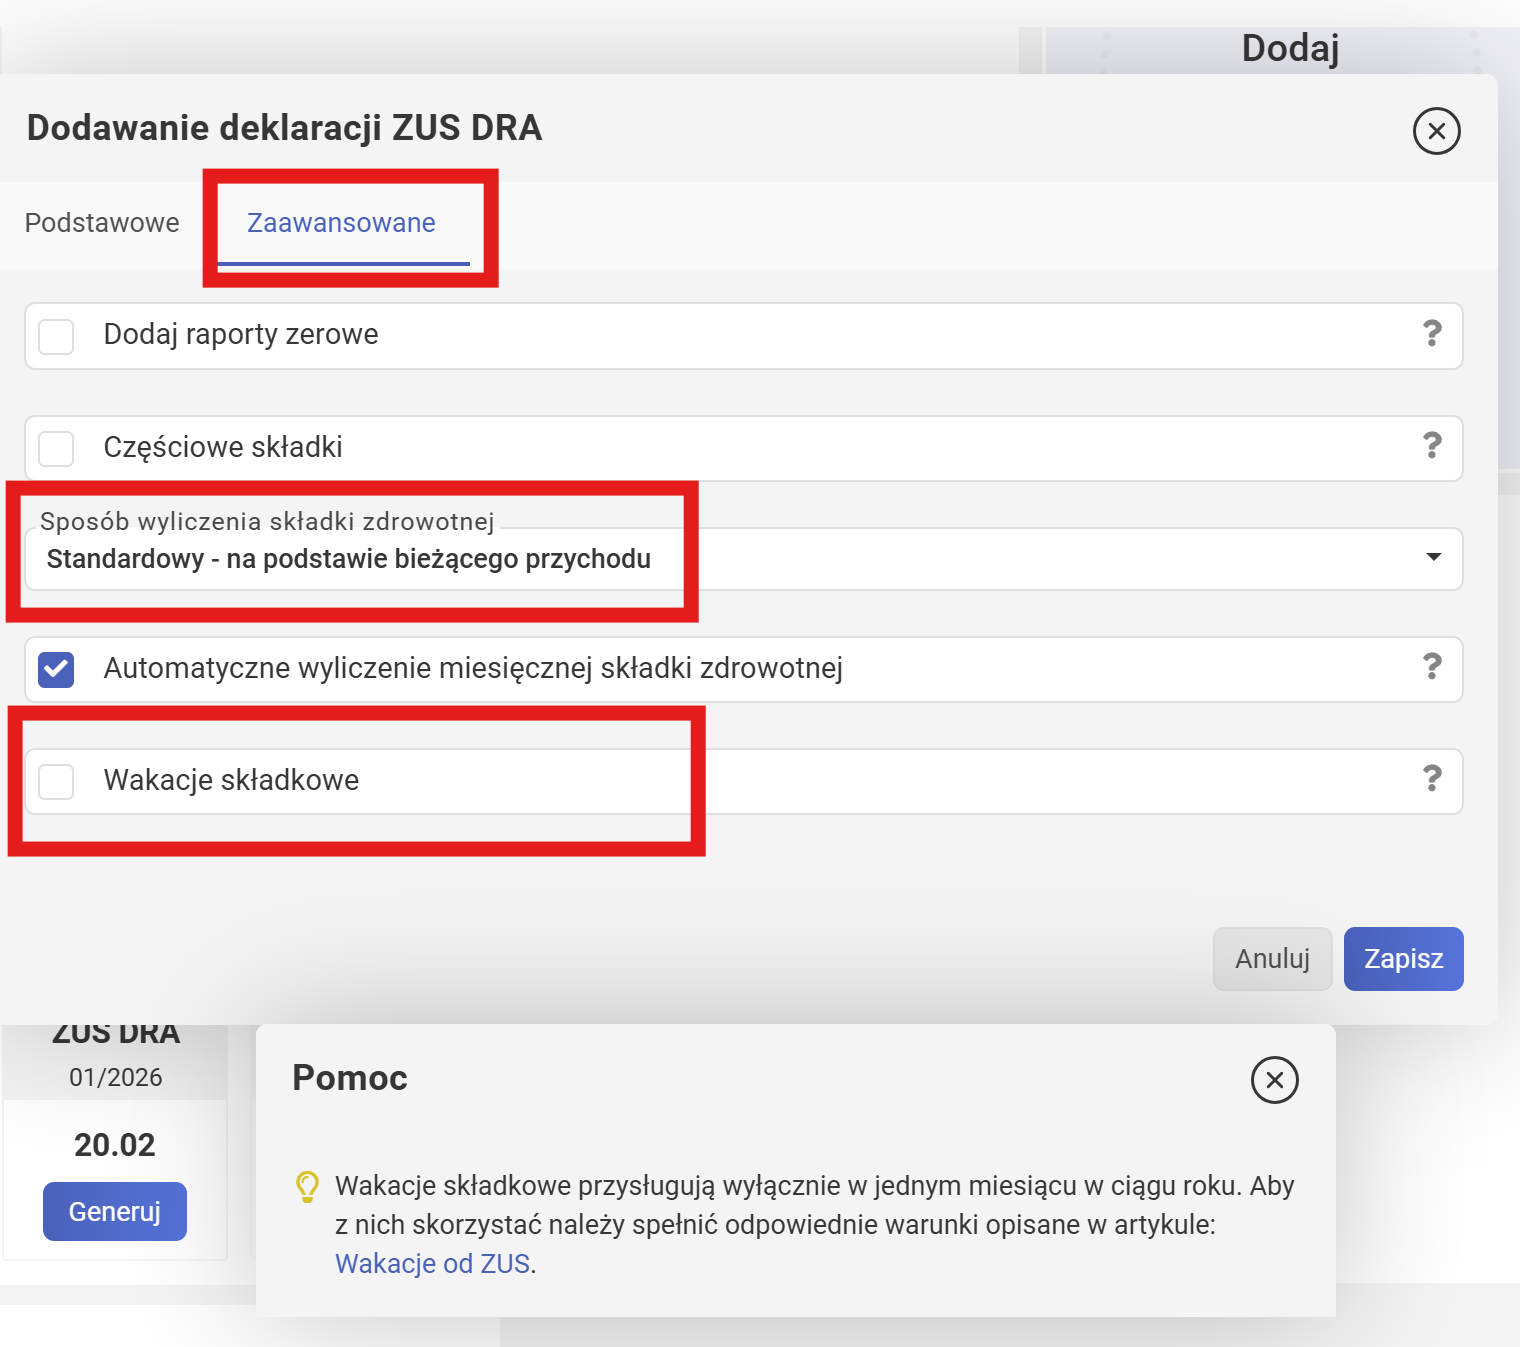Uncheck Automatyczne wyliczenie miesięcznej składki zdrowotnej
The width and height of the screenshot is (1520, 1347).
tap(57, 669)
